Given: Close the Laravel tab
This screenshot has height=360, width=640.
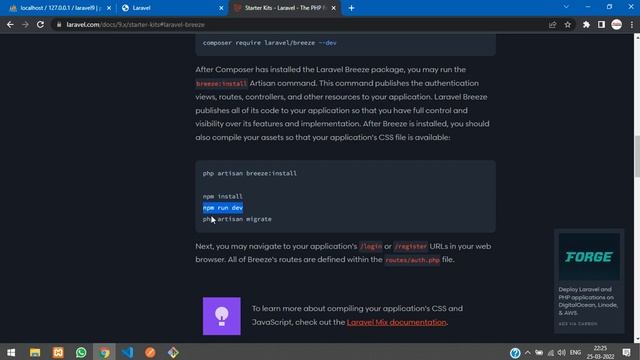Looking at the screenshot, I should (x=221, y=8).
